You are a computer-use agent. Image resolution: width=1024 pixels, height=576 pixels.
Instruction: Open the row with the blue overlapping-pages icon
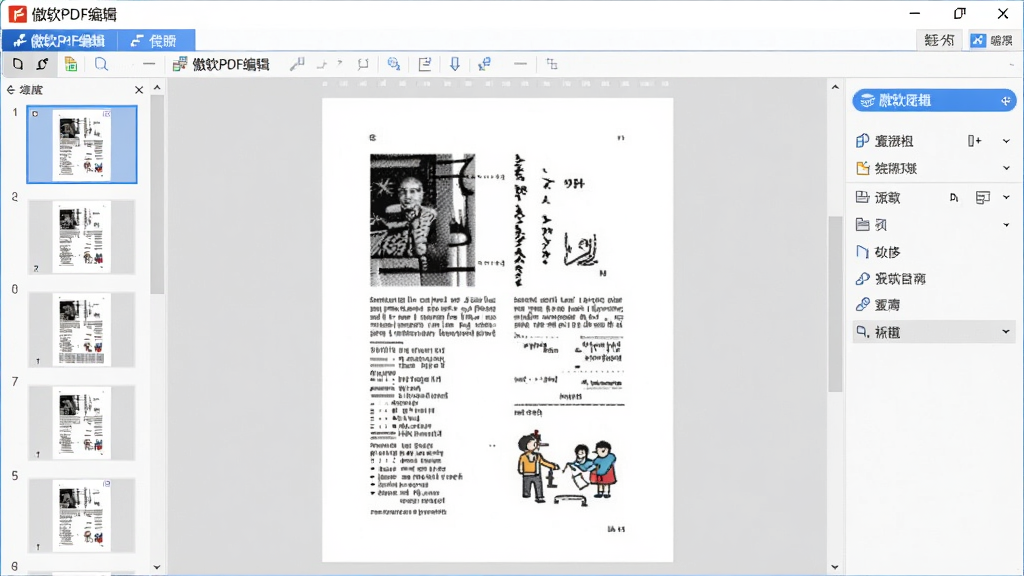[934, 141]
